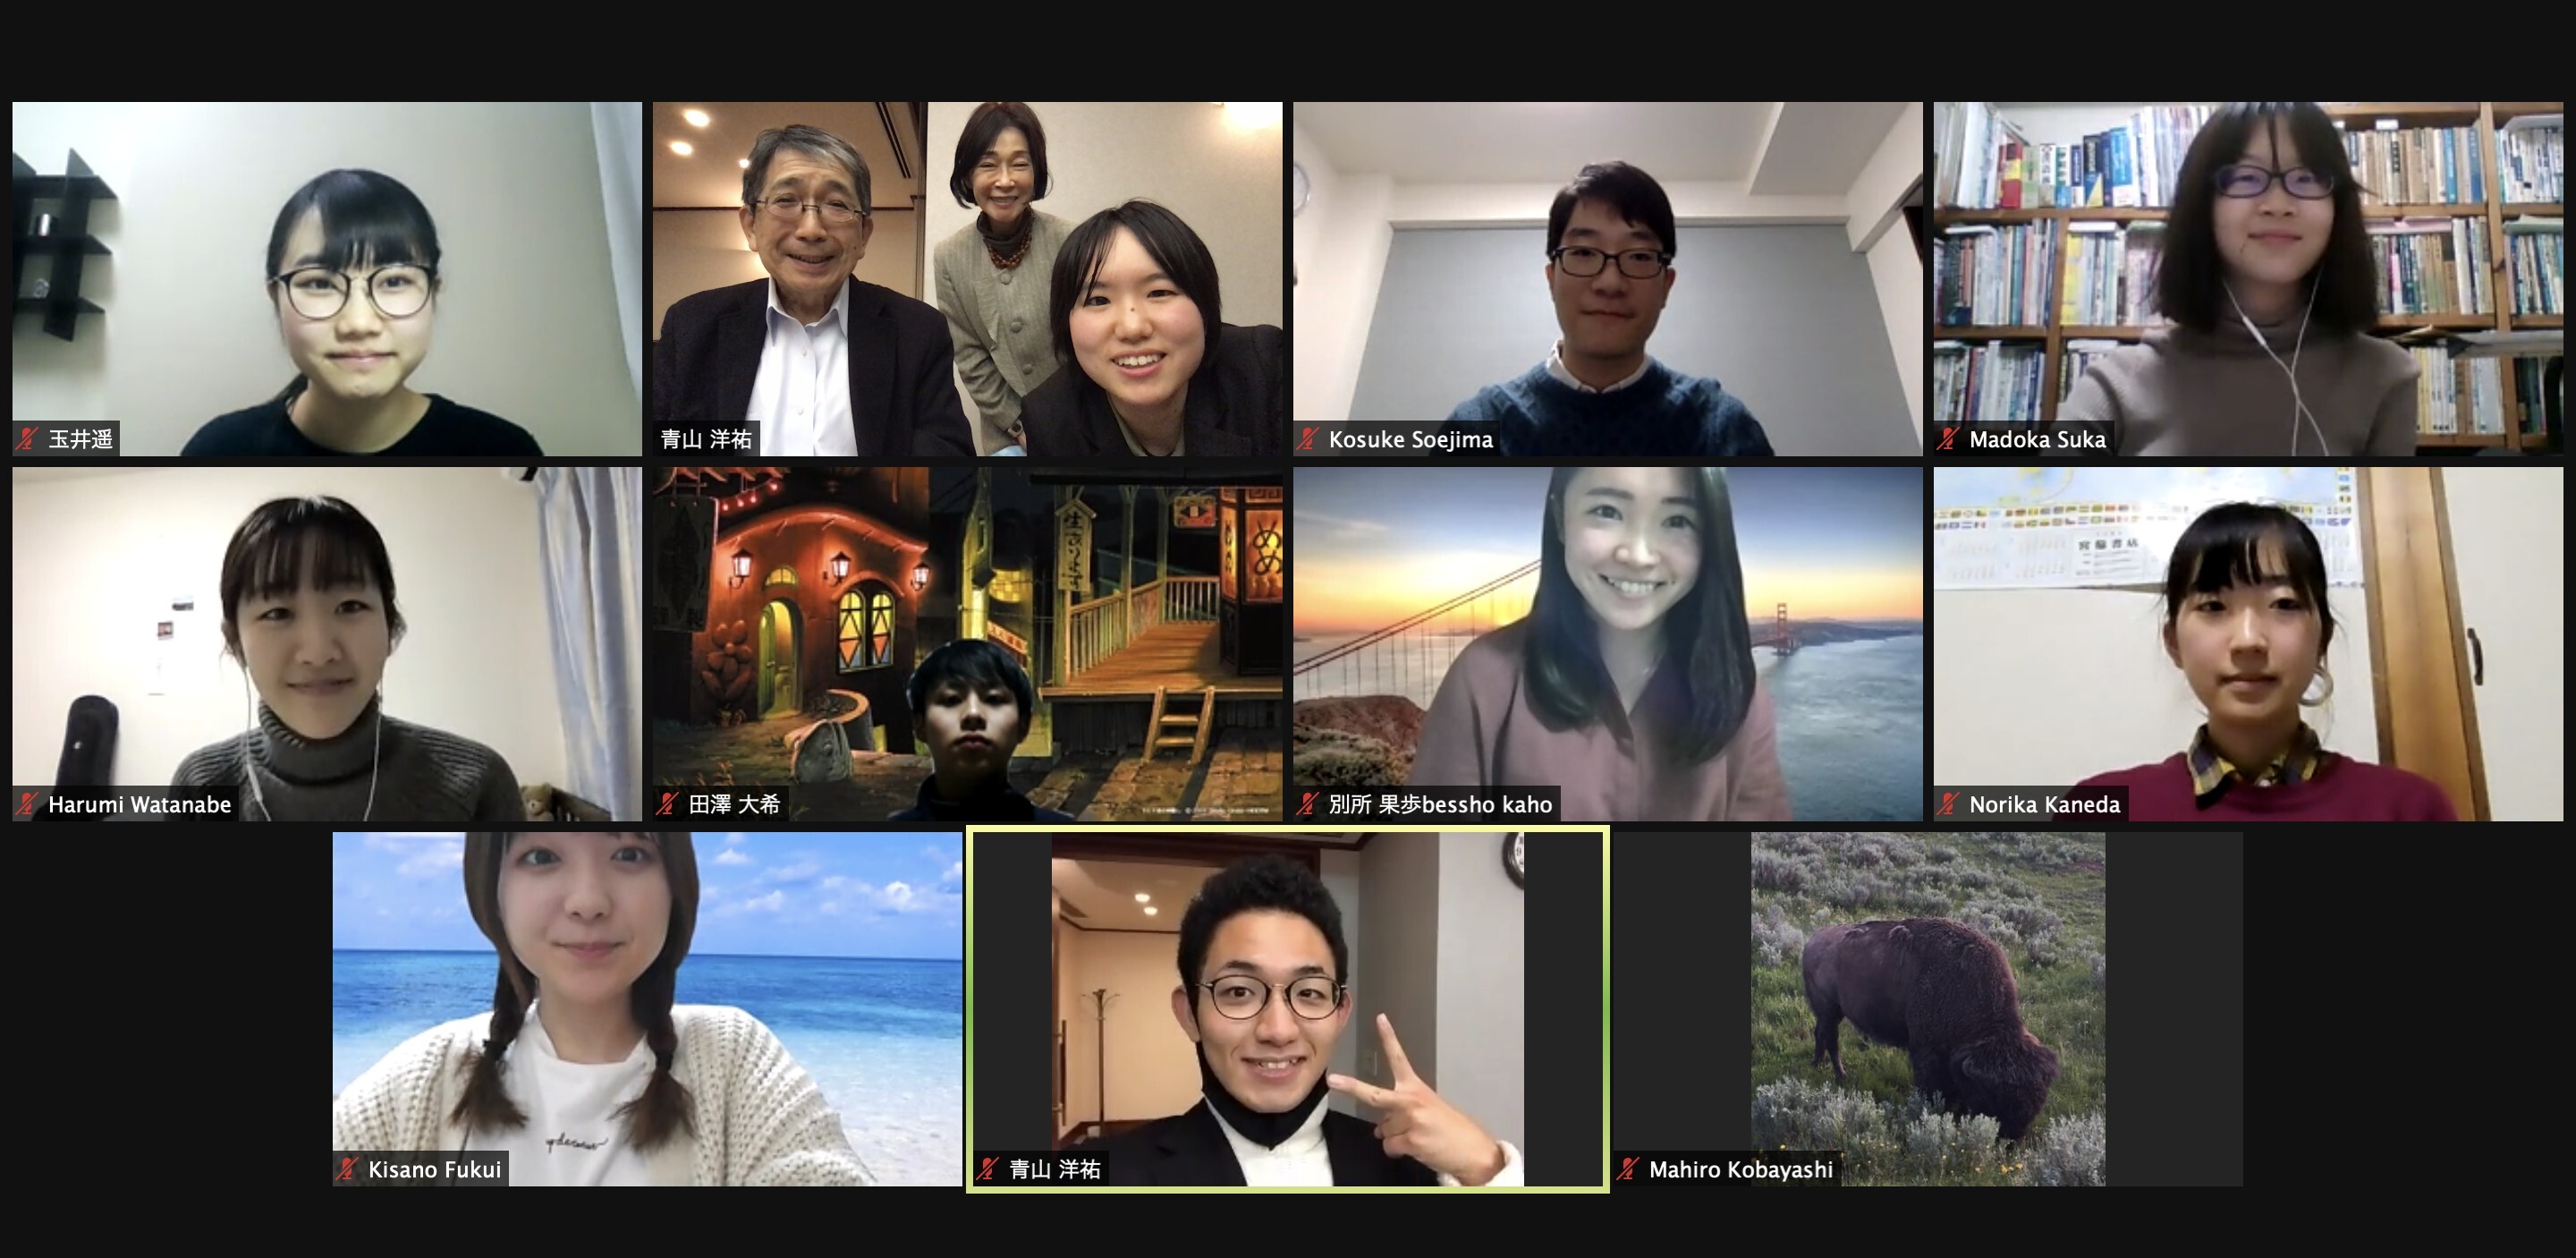Select the highlighted 青山 洋祐 tile with peace sign
This screenshot has height=1258, width=2576.
[1287, 1009]
